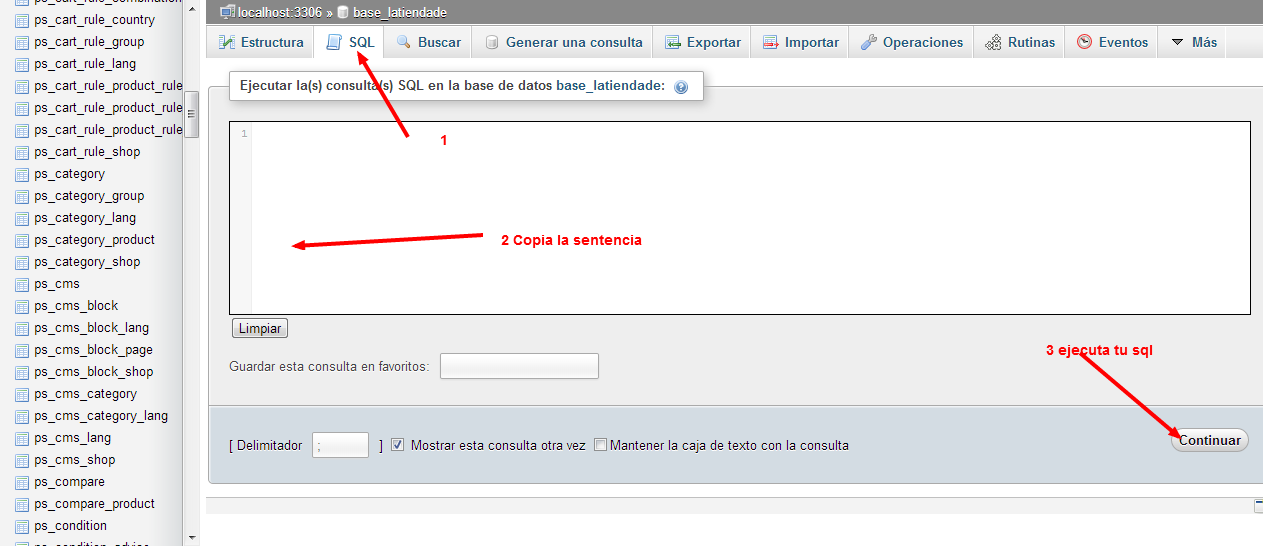This screenshot has width=1263, height=546.
Task: Click the help icon beside base_latiendade query title
Action: 681,87
